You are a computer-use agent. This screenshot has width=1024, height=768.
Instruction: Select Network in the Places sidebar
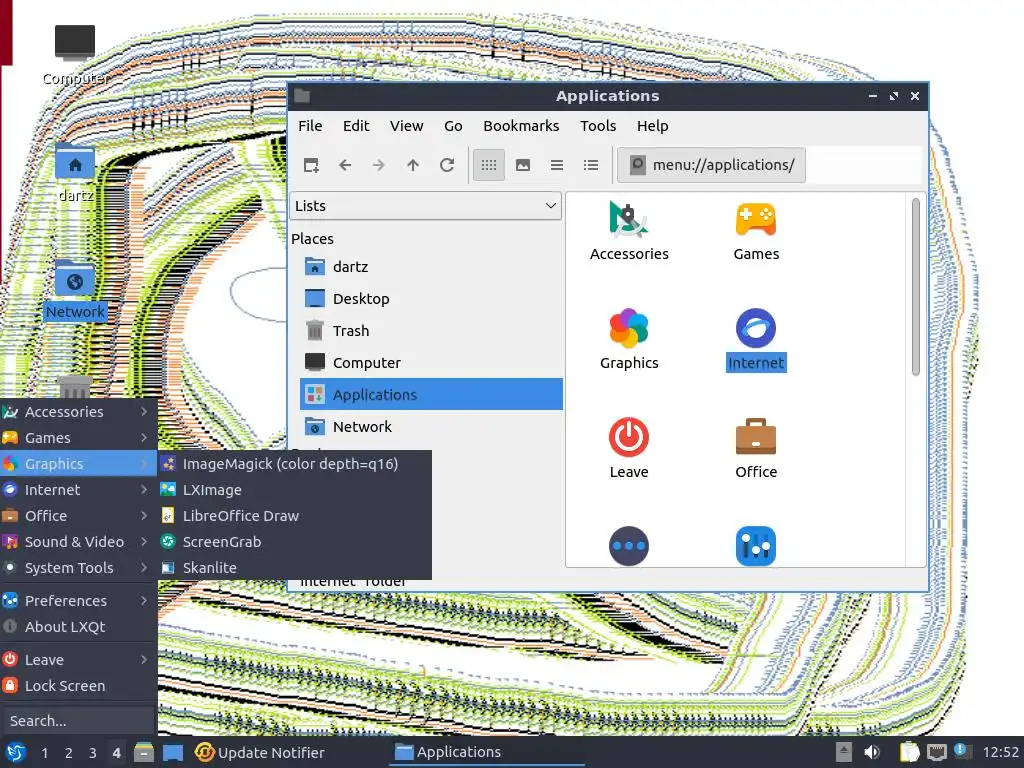tap(431, 426)
